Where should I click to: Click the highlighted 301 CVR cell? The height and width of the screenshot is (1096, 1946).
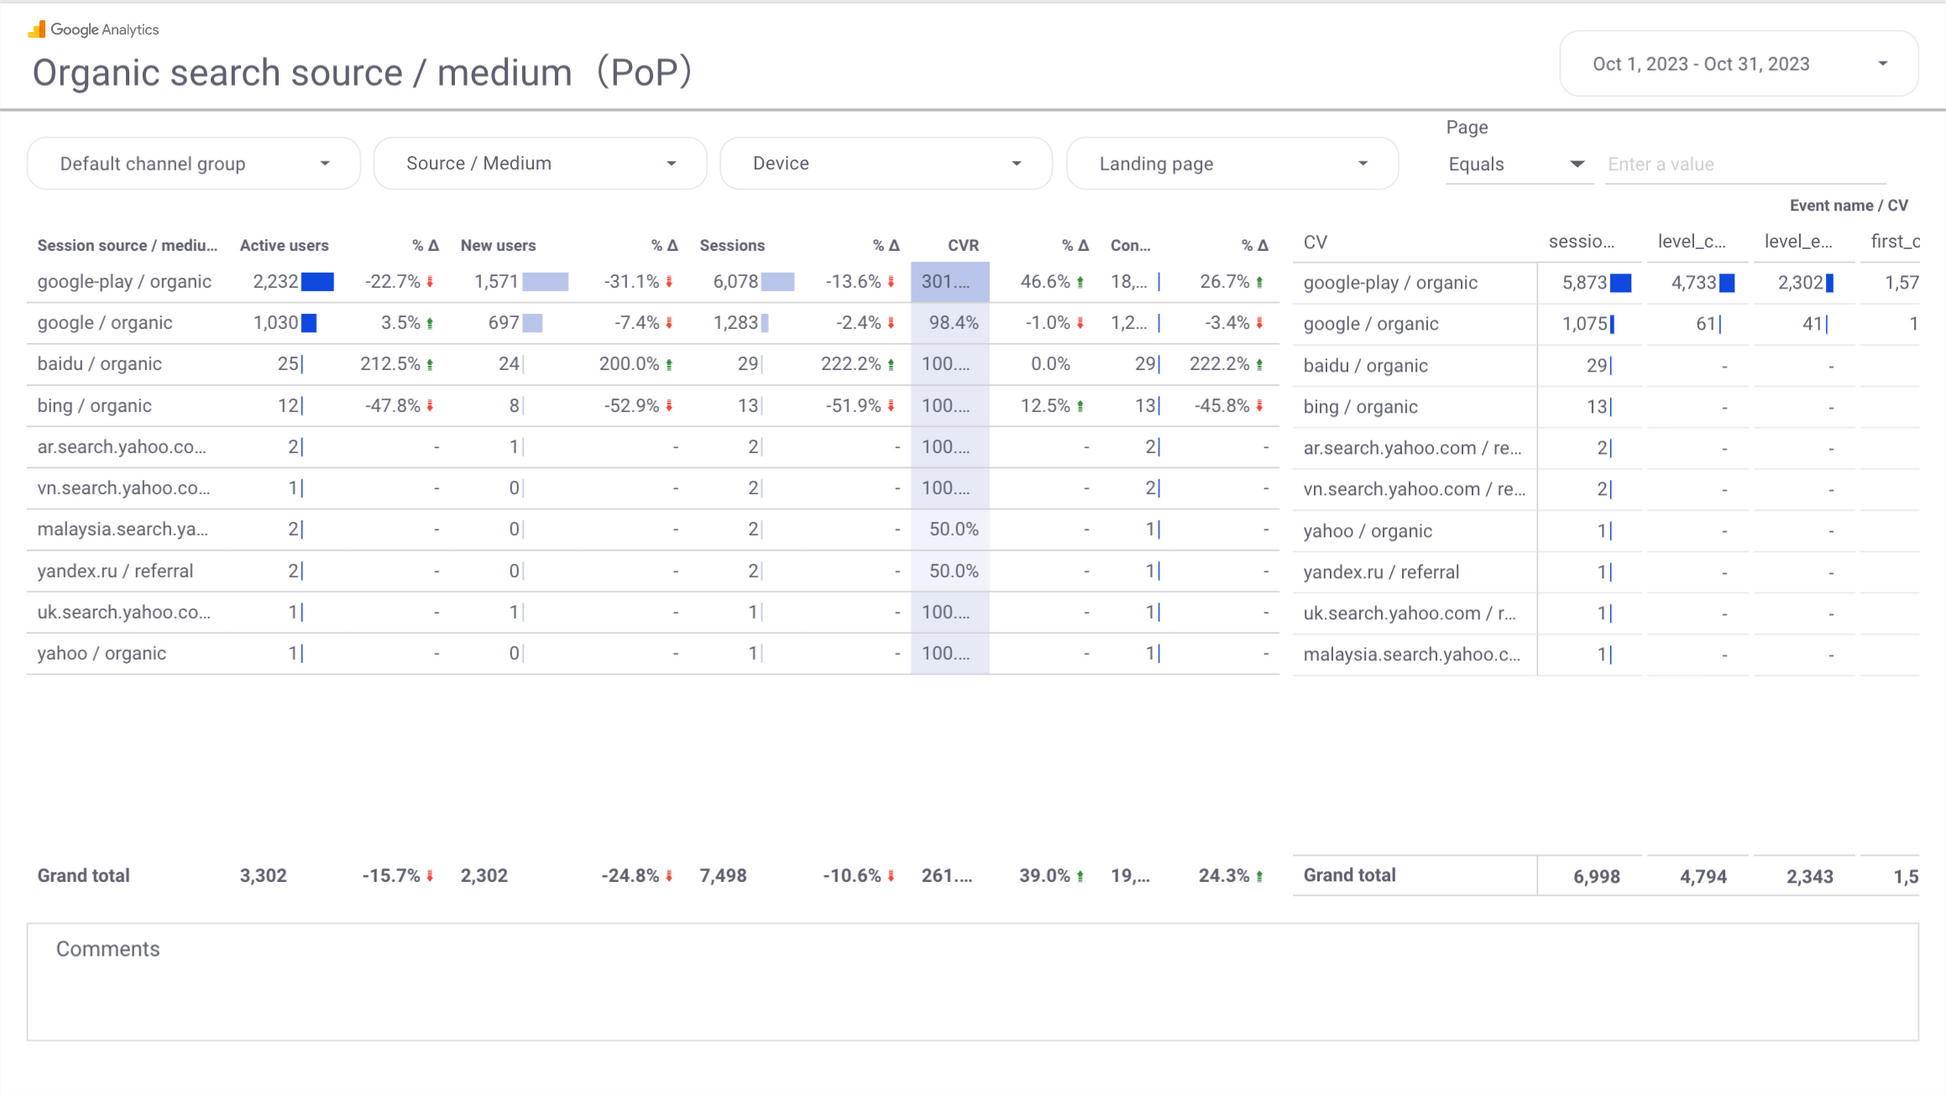949,282
